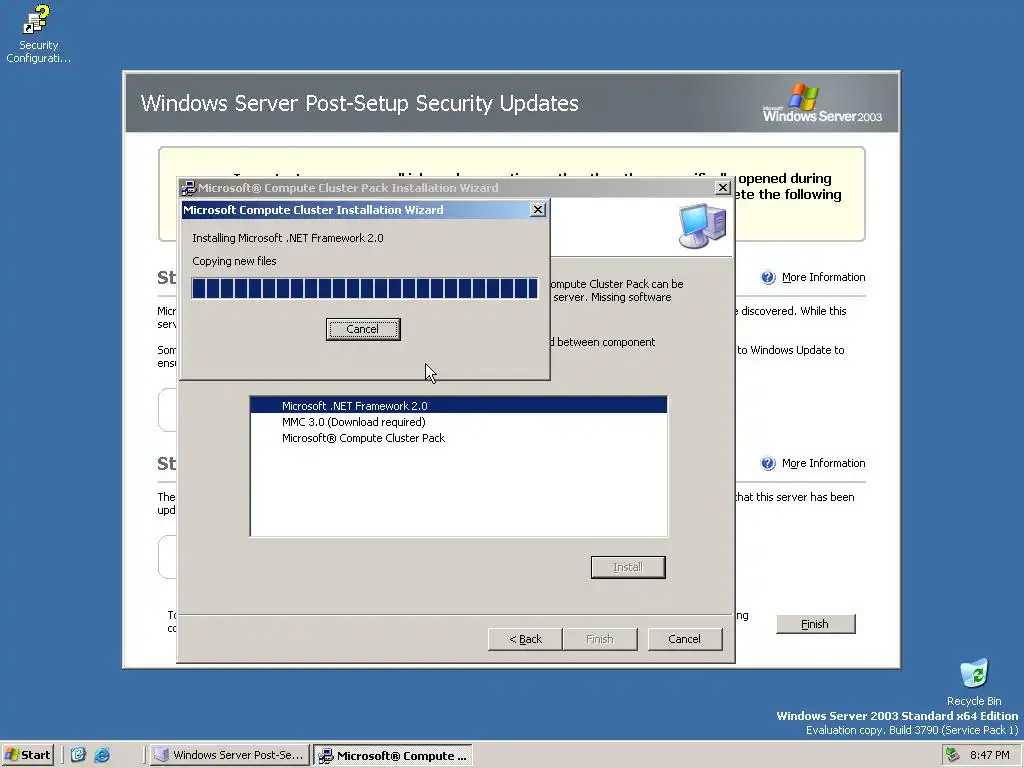Click the system clock showing 8:47 PM
1024x768 pixels.
(x=989, y=755)
